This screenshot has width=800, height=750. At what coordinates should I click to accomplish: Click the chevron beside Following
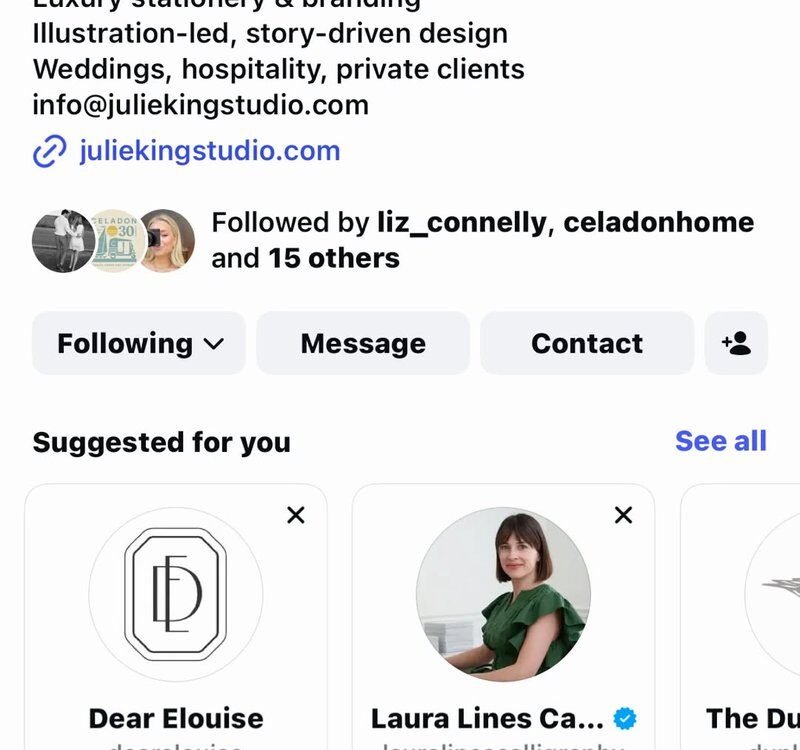click(x=214, y=344)
